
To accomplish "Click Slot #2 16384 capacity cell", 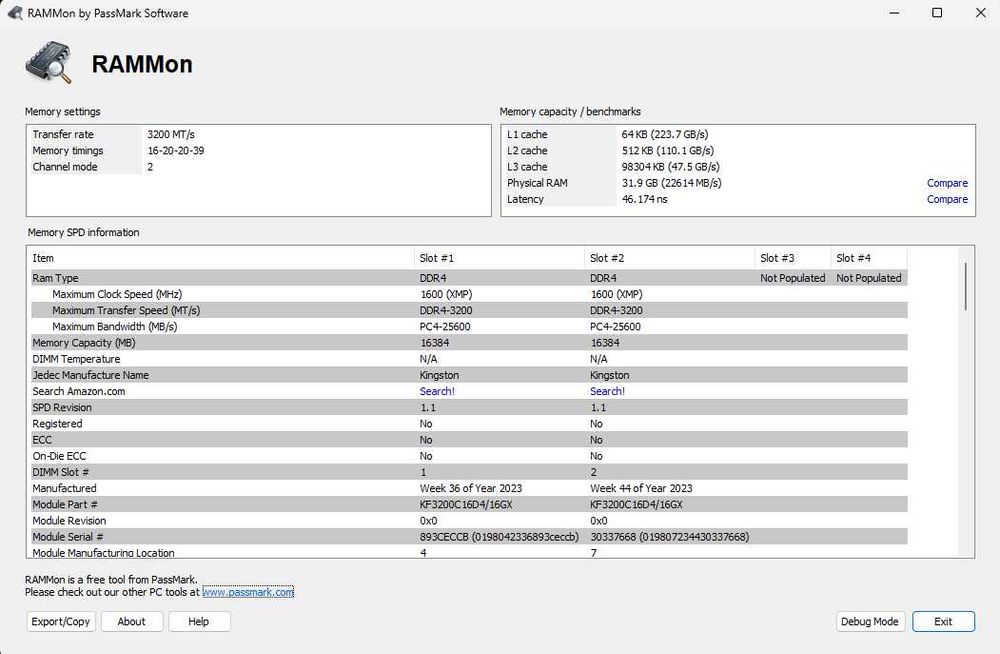I will [605, 343].
